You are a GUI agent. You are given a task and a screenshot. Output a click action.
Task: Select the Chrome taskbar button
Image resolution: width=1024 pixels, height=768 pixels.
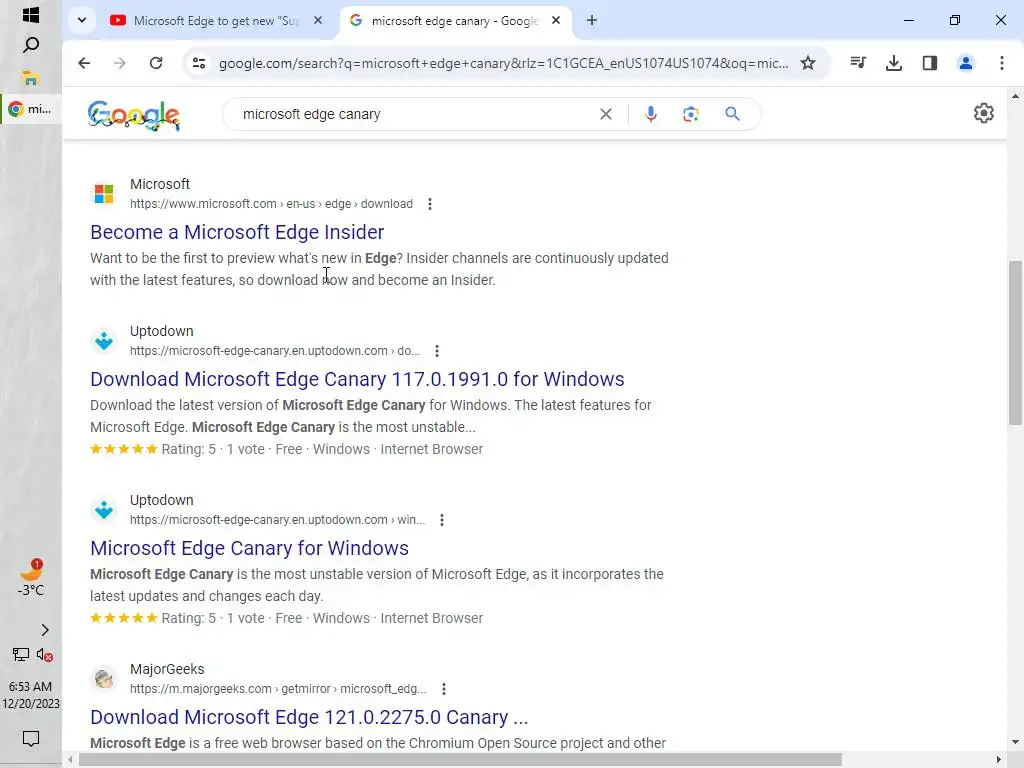click(31, 109)
